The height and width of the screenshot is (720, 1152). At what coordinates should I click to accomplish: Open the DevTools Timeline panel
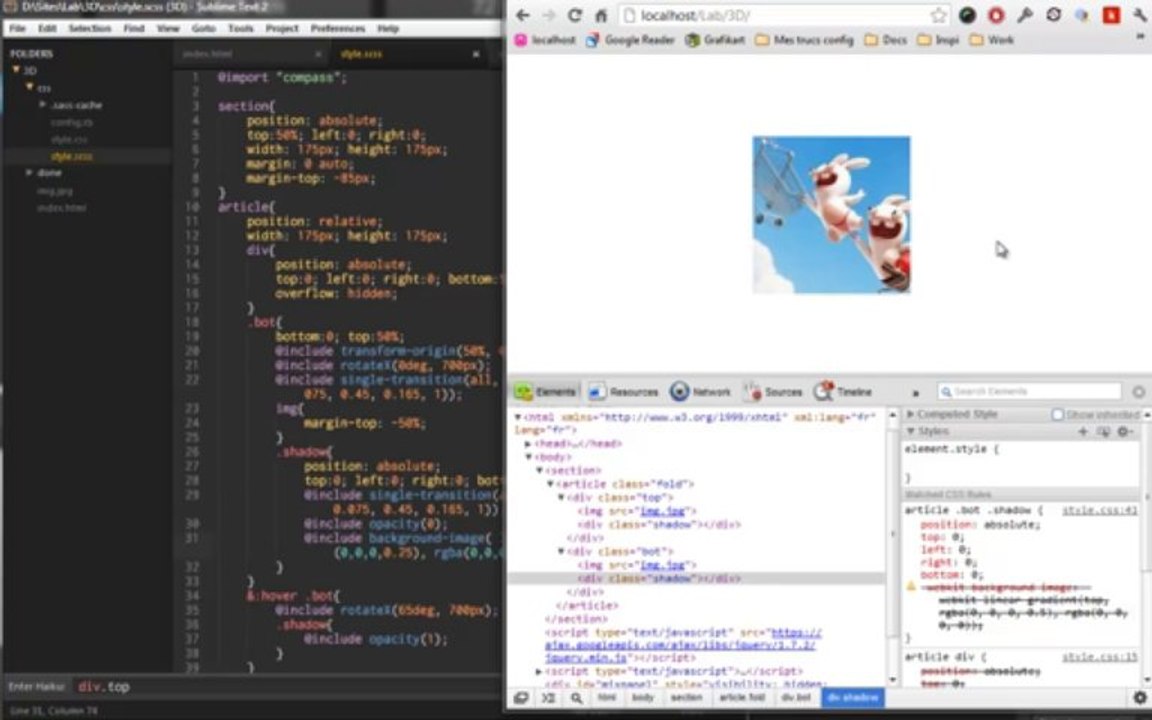coord(843,392)
